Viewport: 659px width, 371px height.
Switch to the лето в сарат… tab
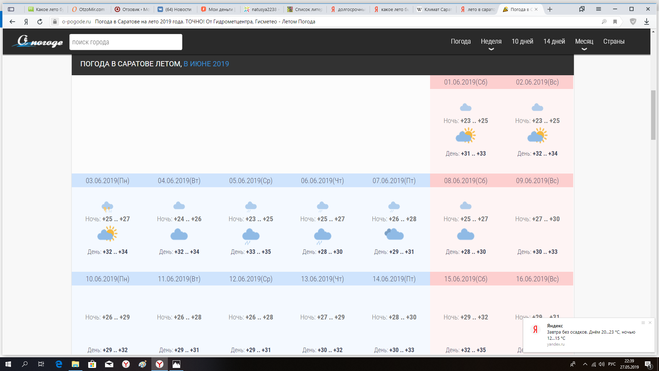click(x=477, y=9)
